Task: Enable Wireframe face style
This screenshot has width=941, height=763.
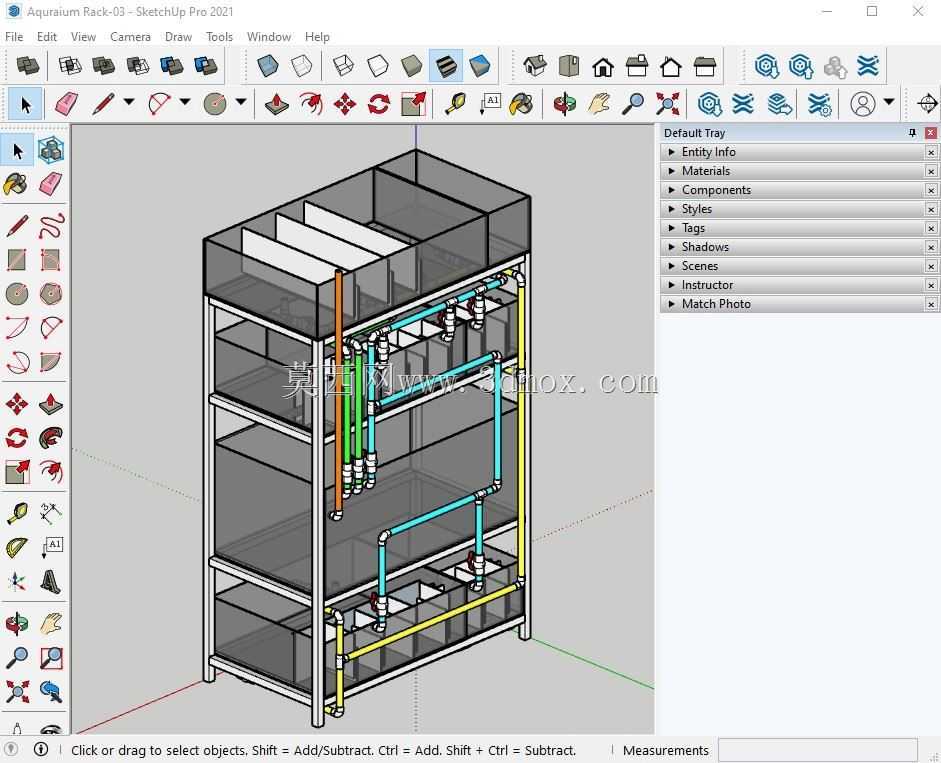Action: pyautogui.click(x=343, y=65)
